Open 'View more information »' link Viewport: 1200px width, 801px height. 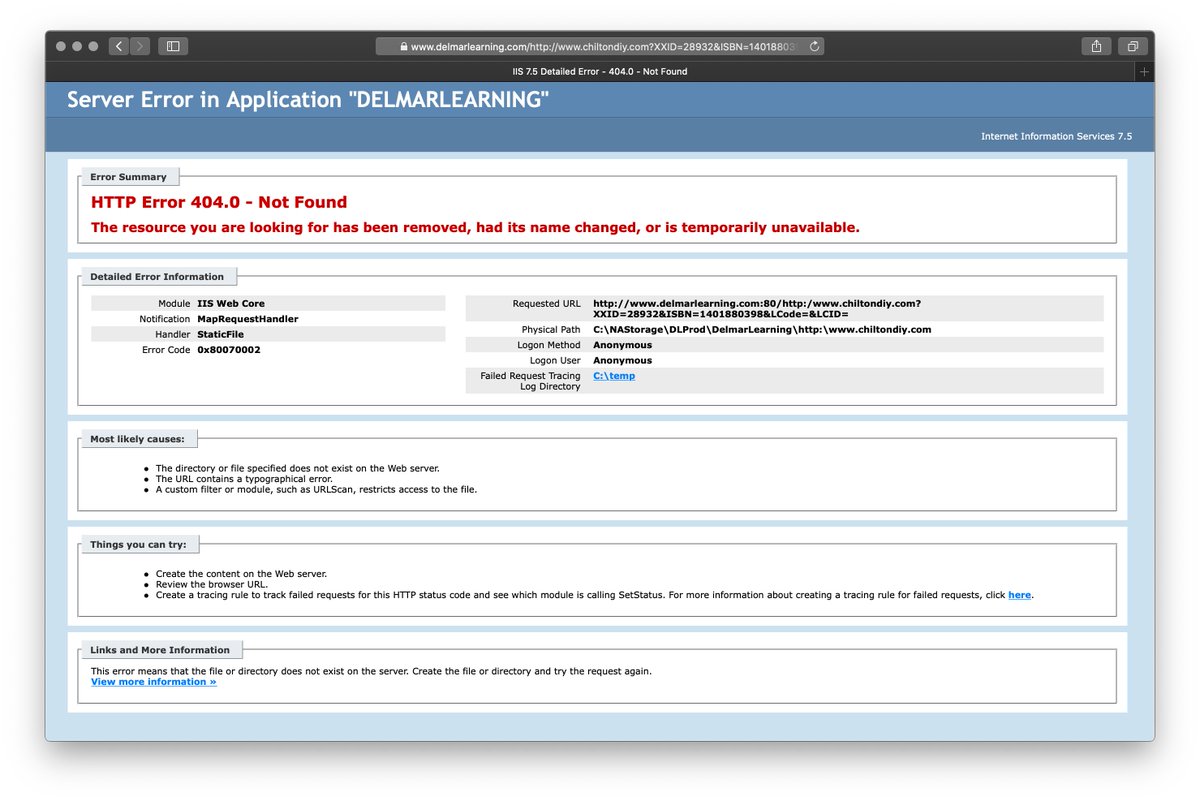[153, 682]
